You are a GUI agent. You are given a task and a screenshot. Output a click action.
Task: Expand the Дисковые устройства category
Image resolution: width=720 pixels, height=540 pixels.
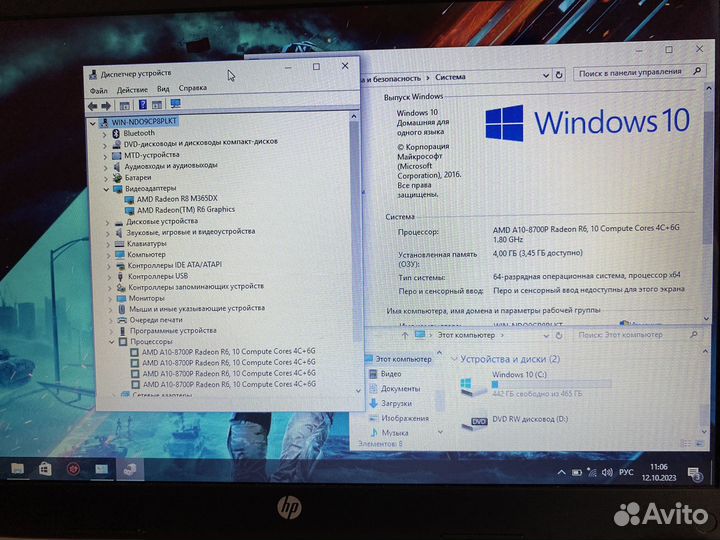pyautogui.click(x=107, y=223)
